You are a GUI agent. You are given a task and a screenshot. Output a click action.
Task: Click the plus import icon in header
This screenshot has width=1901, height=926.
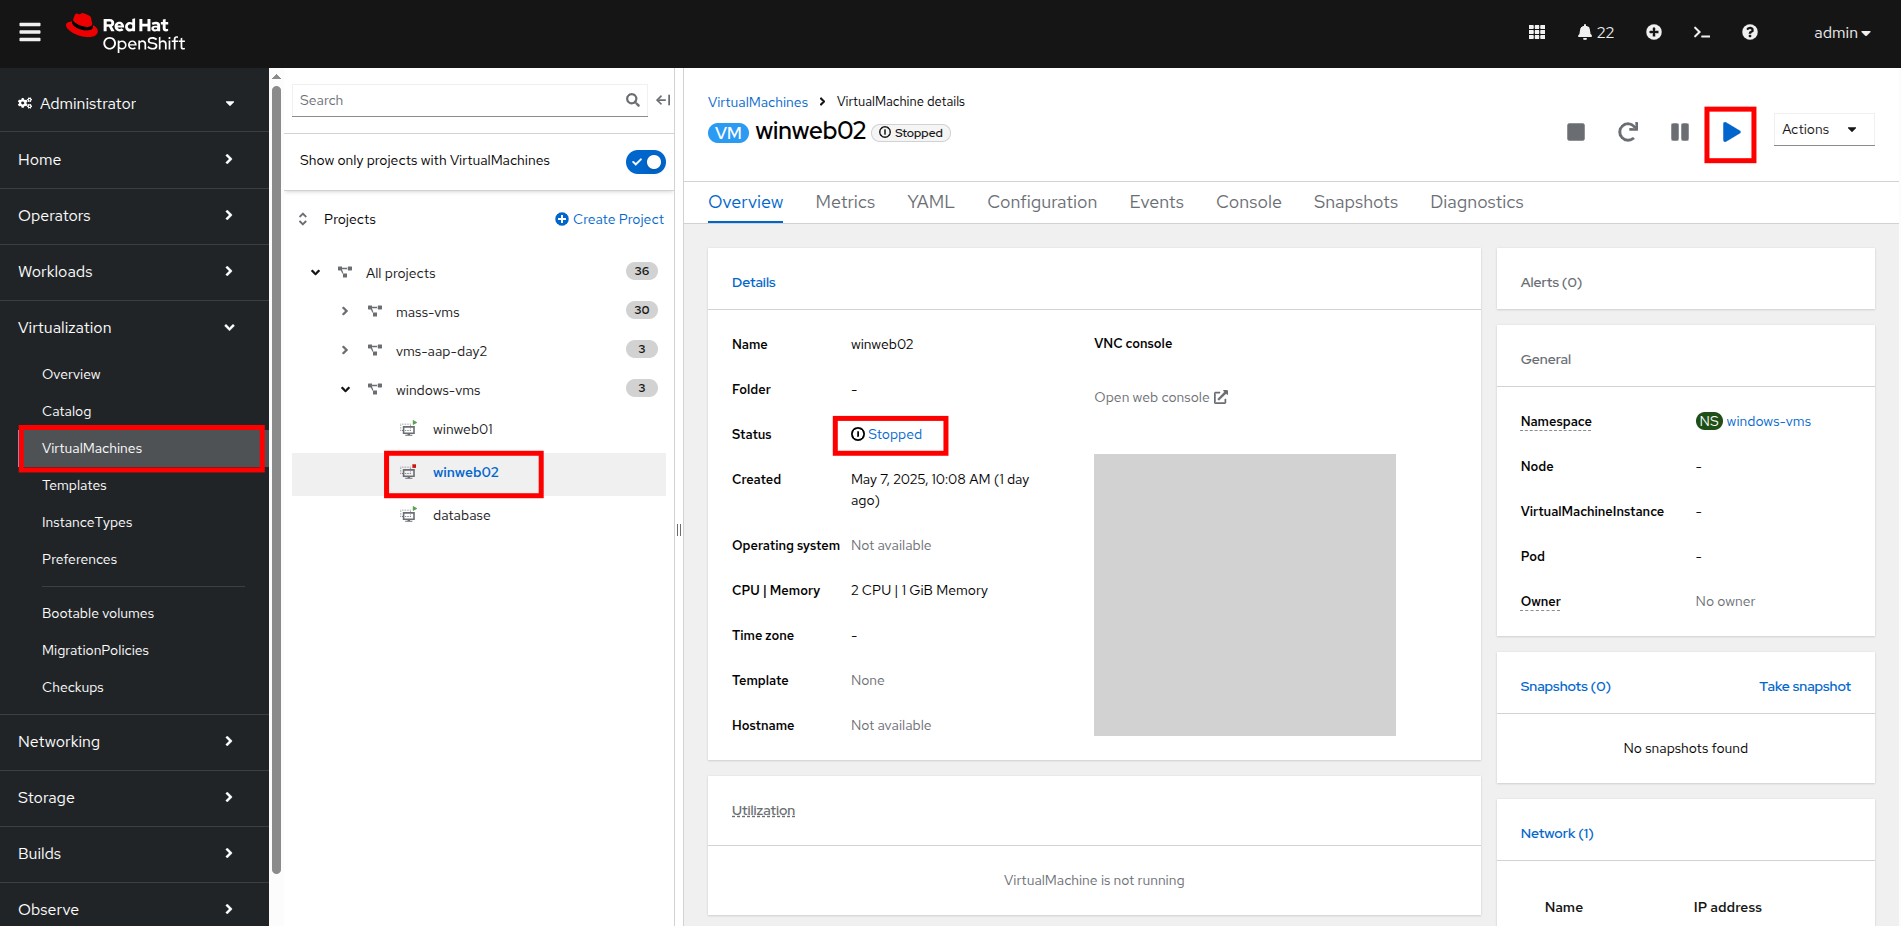(x=1653, y=33)
